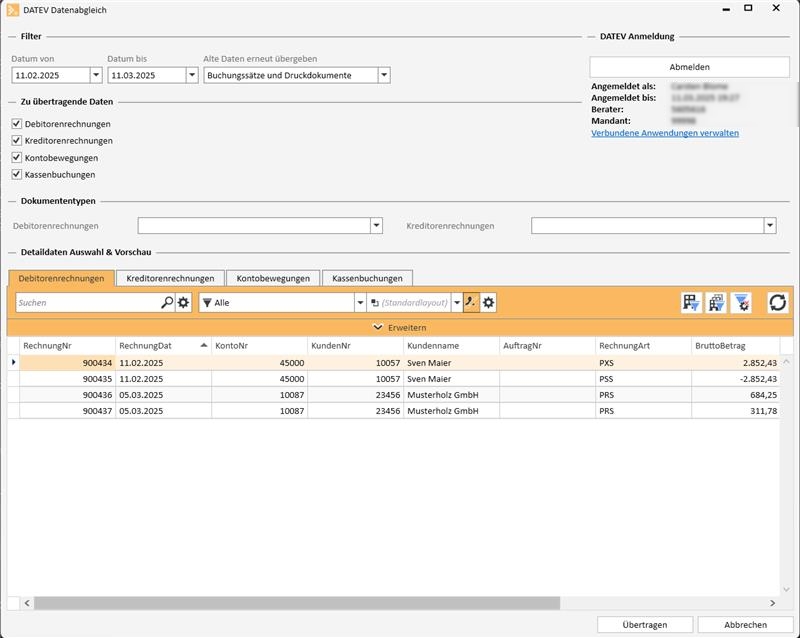Click horizontal scrollbar left arrow
This screenshot has height=638, width=800.
tap(27, 603)
